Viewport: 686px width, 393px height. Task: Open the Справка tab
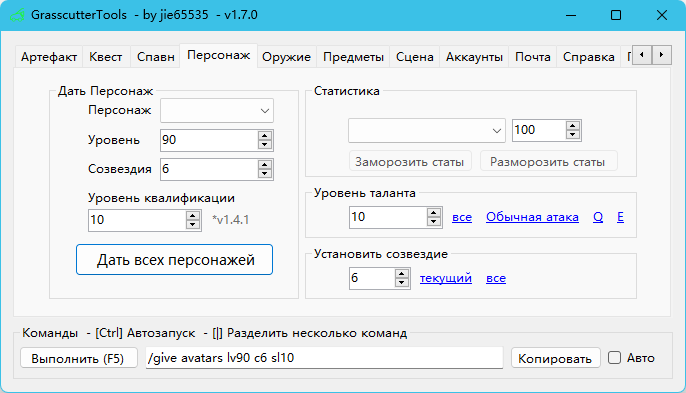pyautogui.click(x=588, y=57)
